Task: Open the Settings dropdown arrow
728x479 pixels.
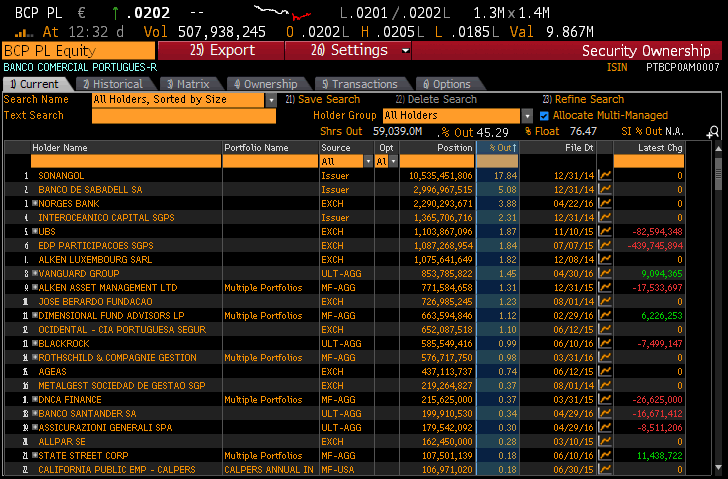Action: (405, 51)
